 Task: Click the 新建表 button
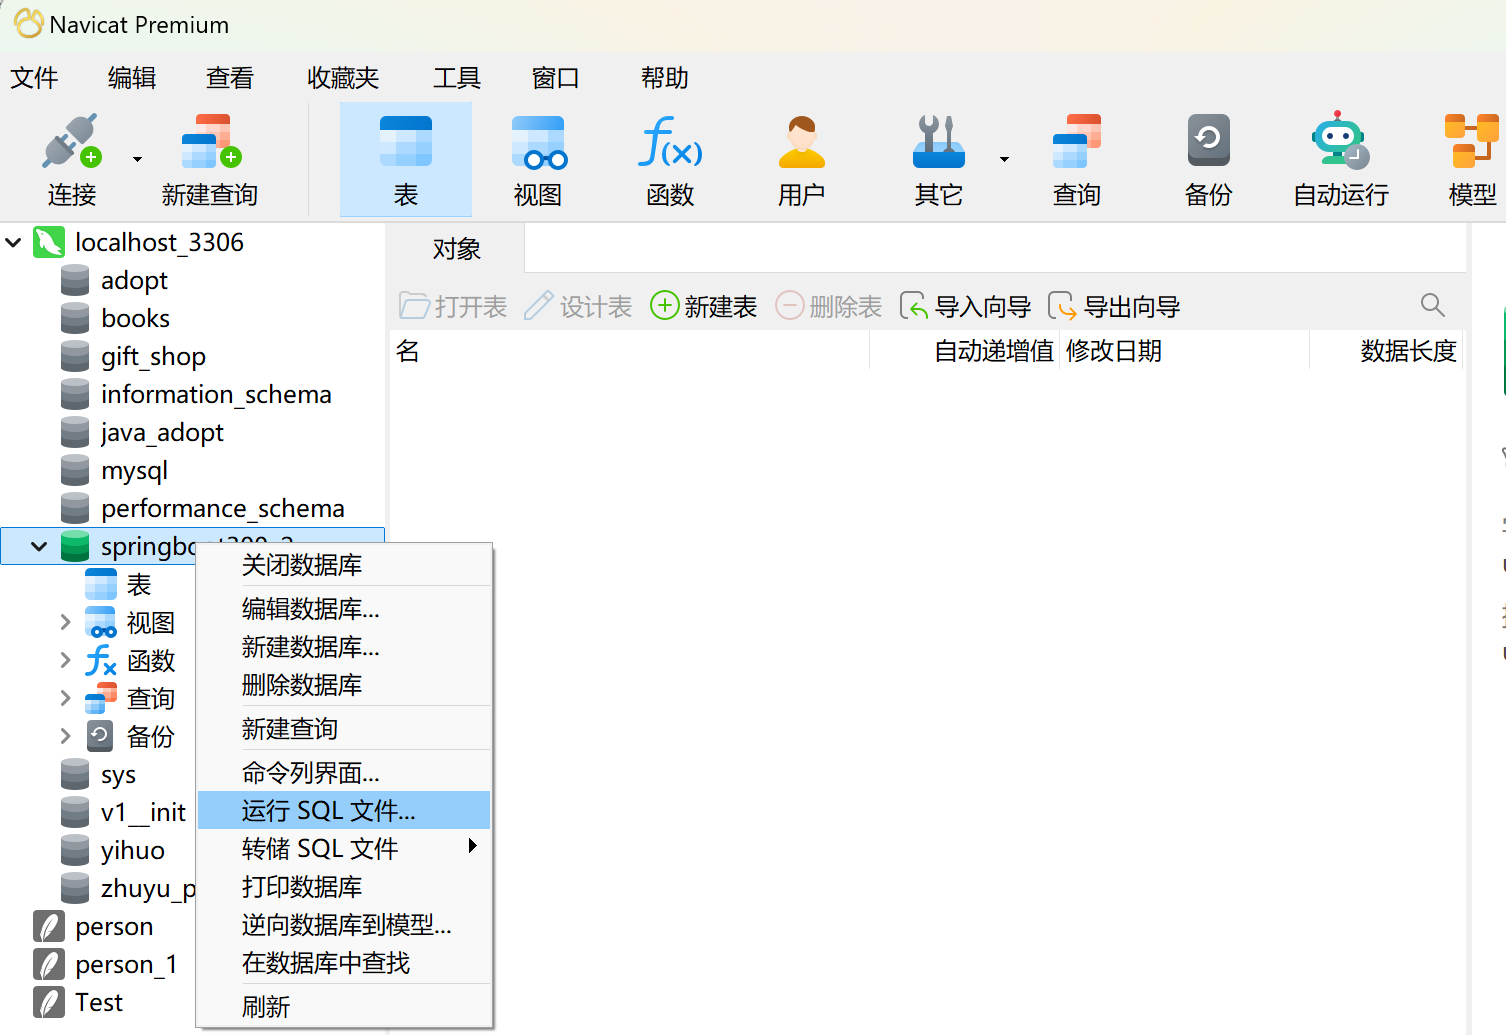(x=703, y=306)
